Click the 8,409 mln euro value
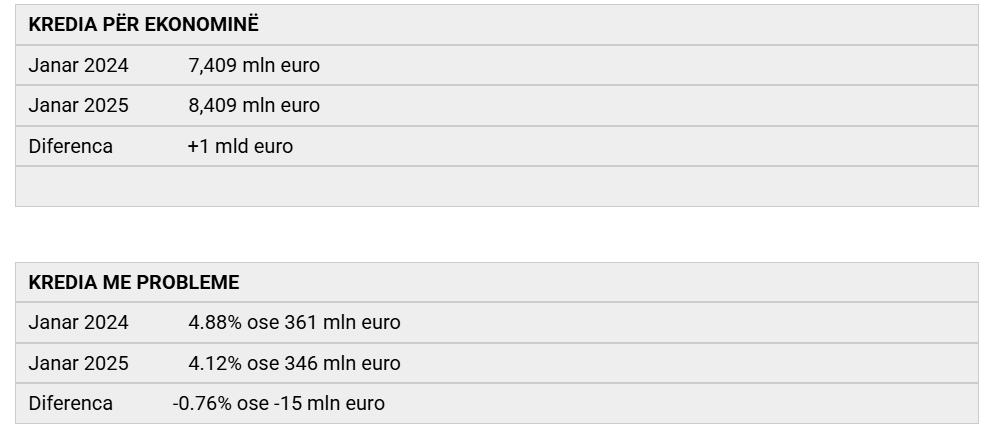987x431 pixels. tap(254, 106)
